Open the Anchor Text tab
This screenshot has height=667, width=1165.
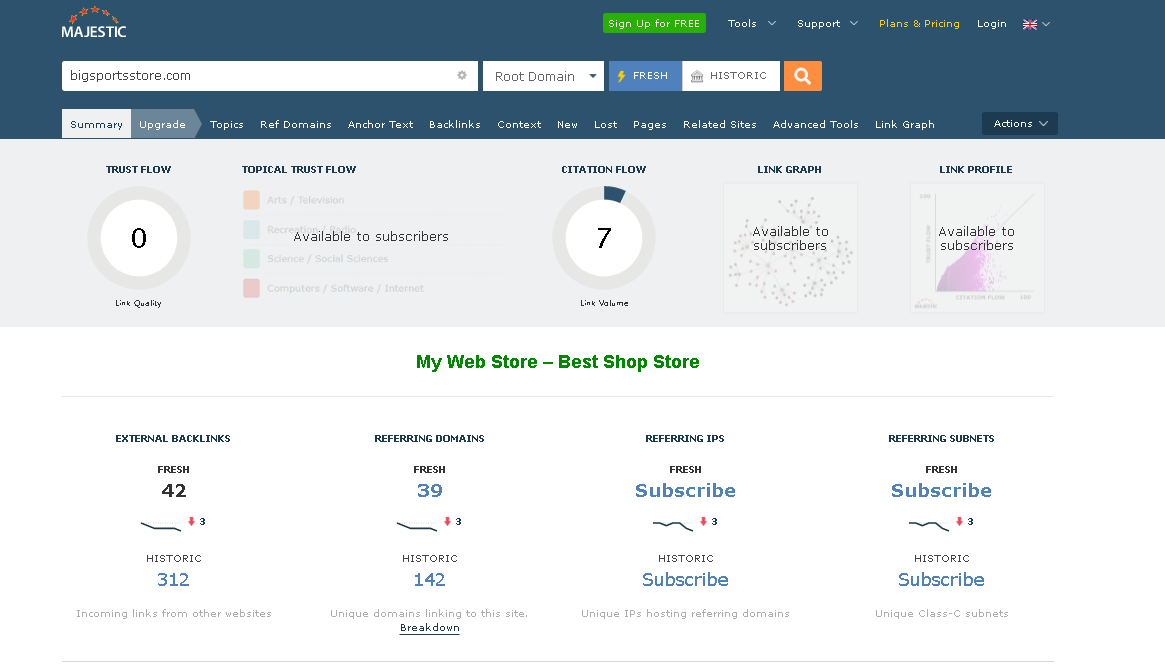pos(380,124)
